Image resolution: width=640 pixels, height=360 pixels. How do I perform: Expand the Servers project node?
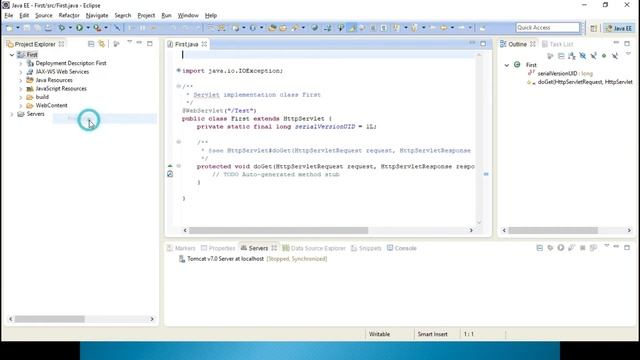12,114
